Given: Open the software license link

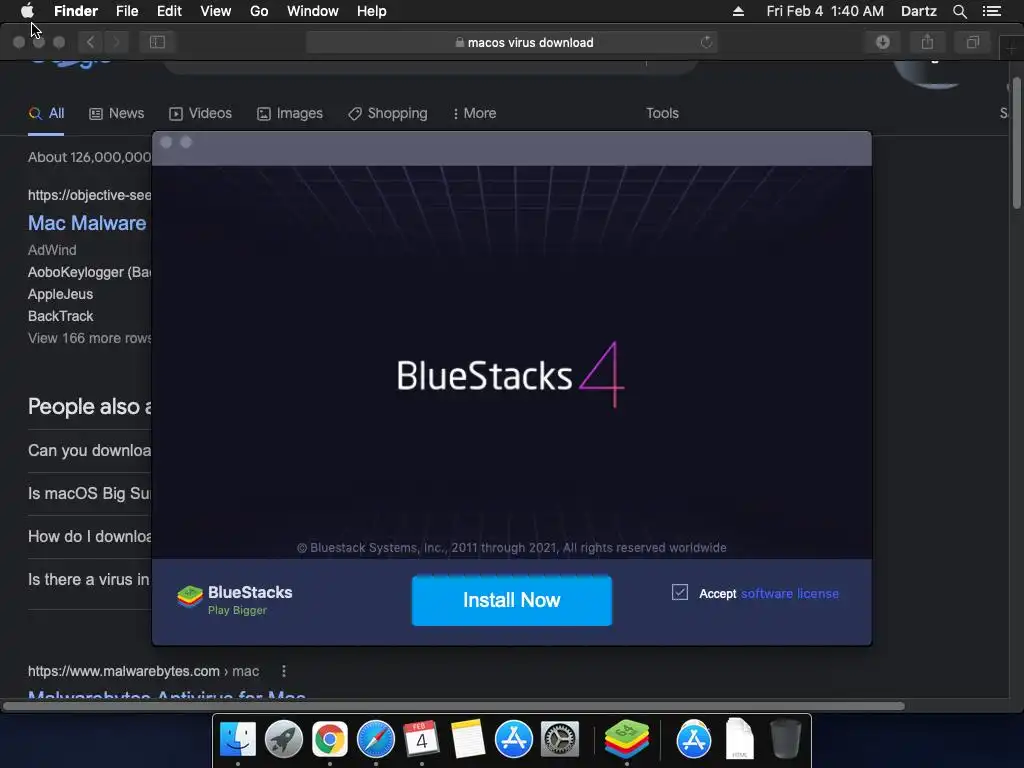Looking at the screenshot, I should coord(790,594).
